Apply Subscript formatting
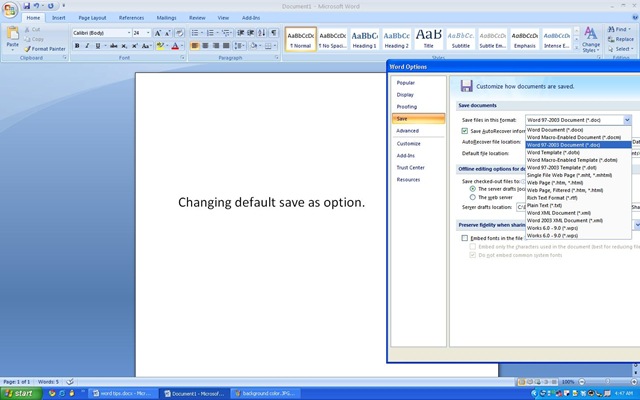Image resolution: width=640 pixels, height=400 pixels. (124, 46)
